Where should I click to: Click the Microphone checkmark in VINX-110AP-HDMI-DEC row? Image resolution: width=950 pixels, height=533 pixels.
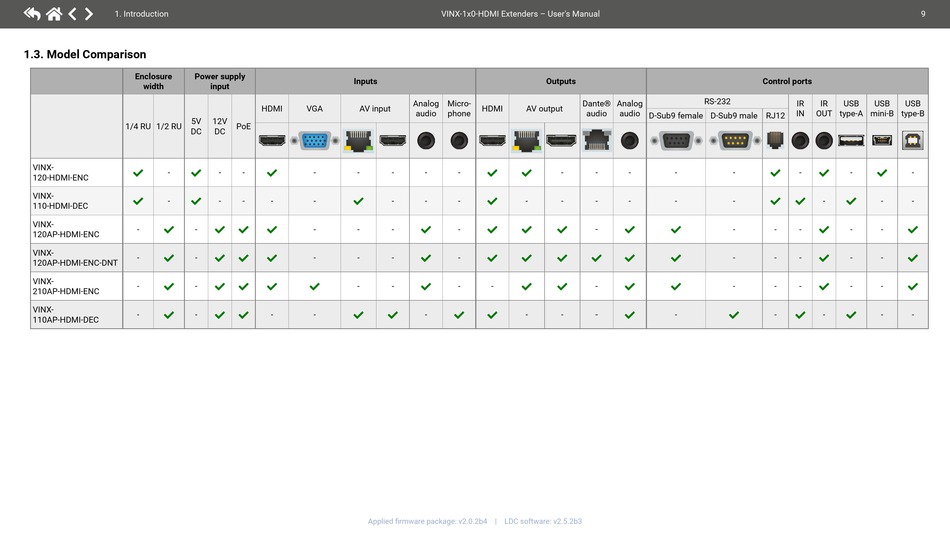tap(459, 315)
